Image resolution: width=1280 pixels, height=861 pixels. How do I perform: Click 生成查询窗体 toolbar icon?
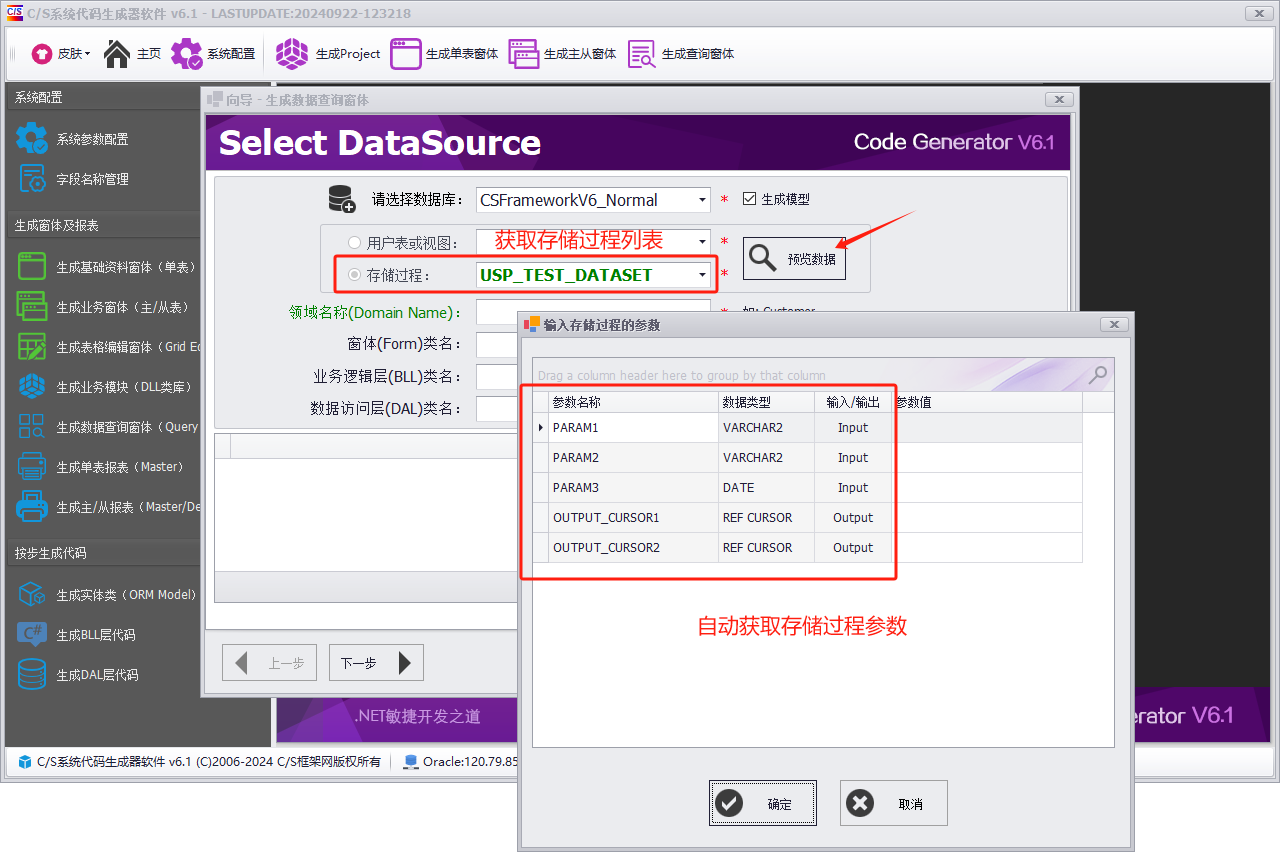[x=642, y=54]
